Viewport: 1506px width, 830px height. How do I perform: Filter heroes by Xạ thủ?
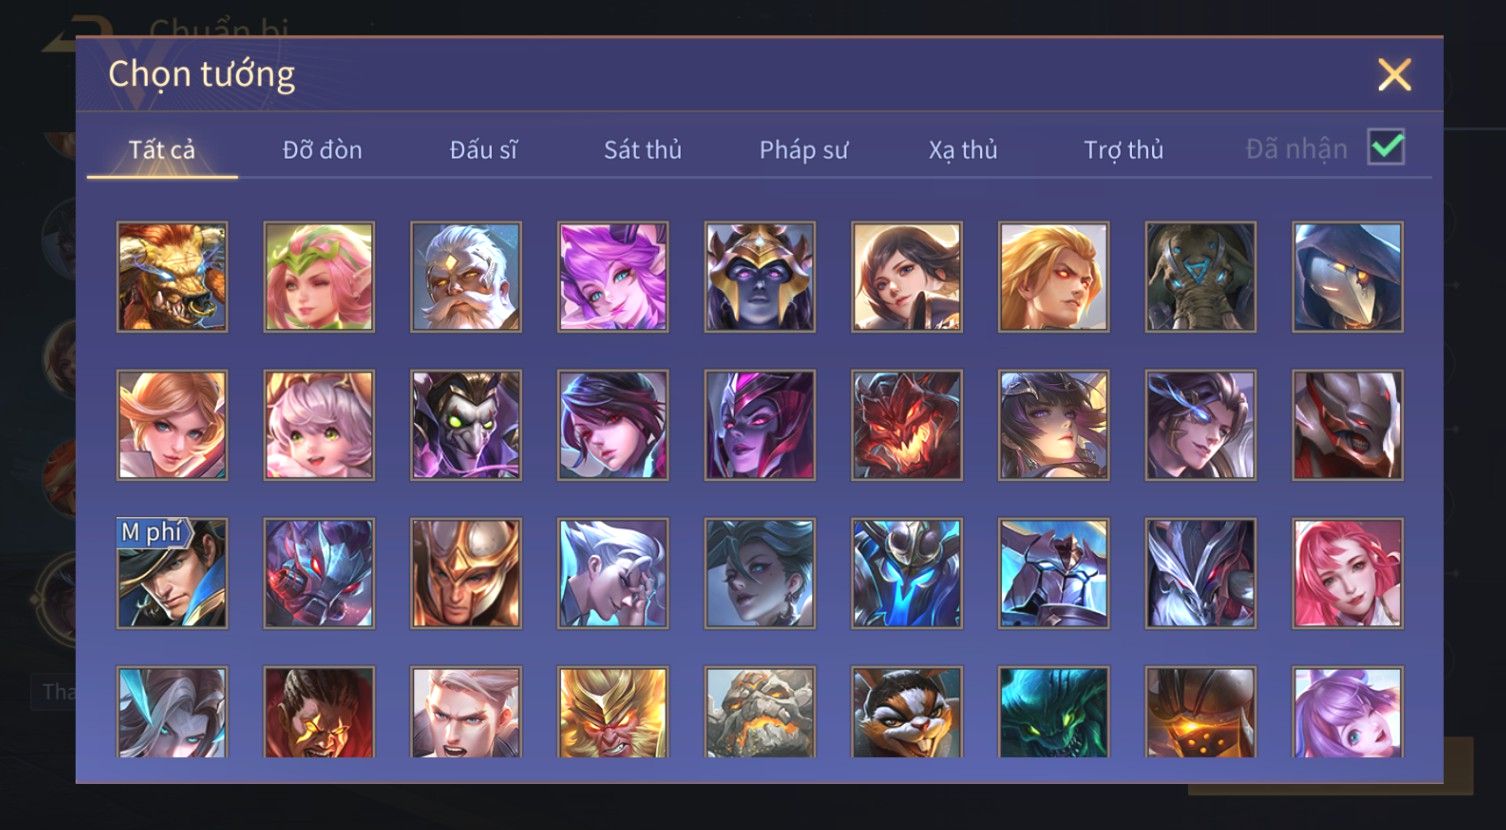pyautogui.click(x=963, y=150)
